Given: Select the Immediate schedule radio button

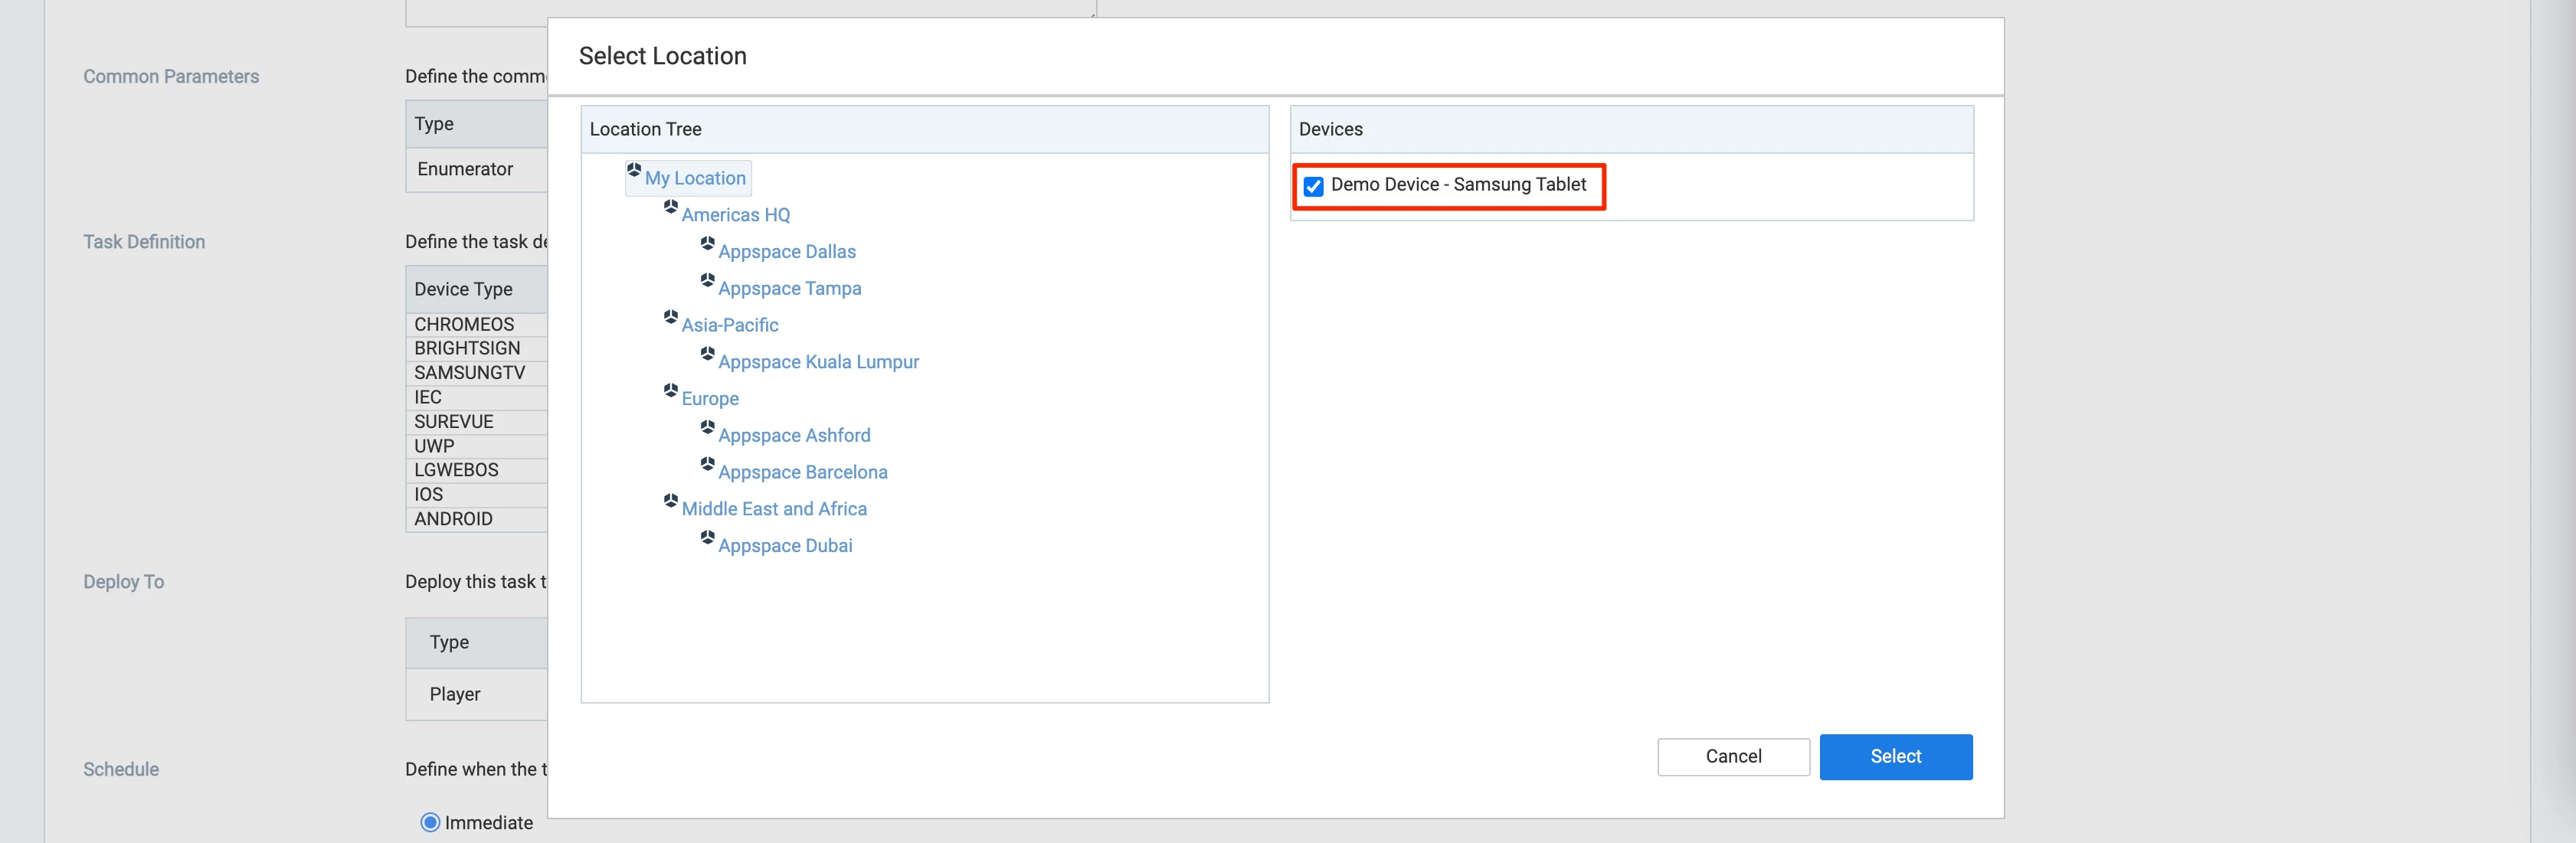Looking at the screenshot, I should click(430, 822).
